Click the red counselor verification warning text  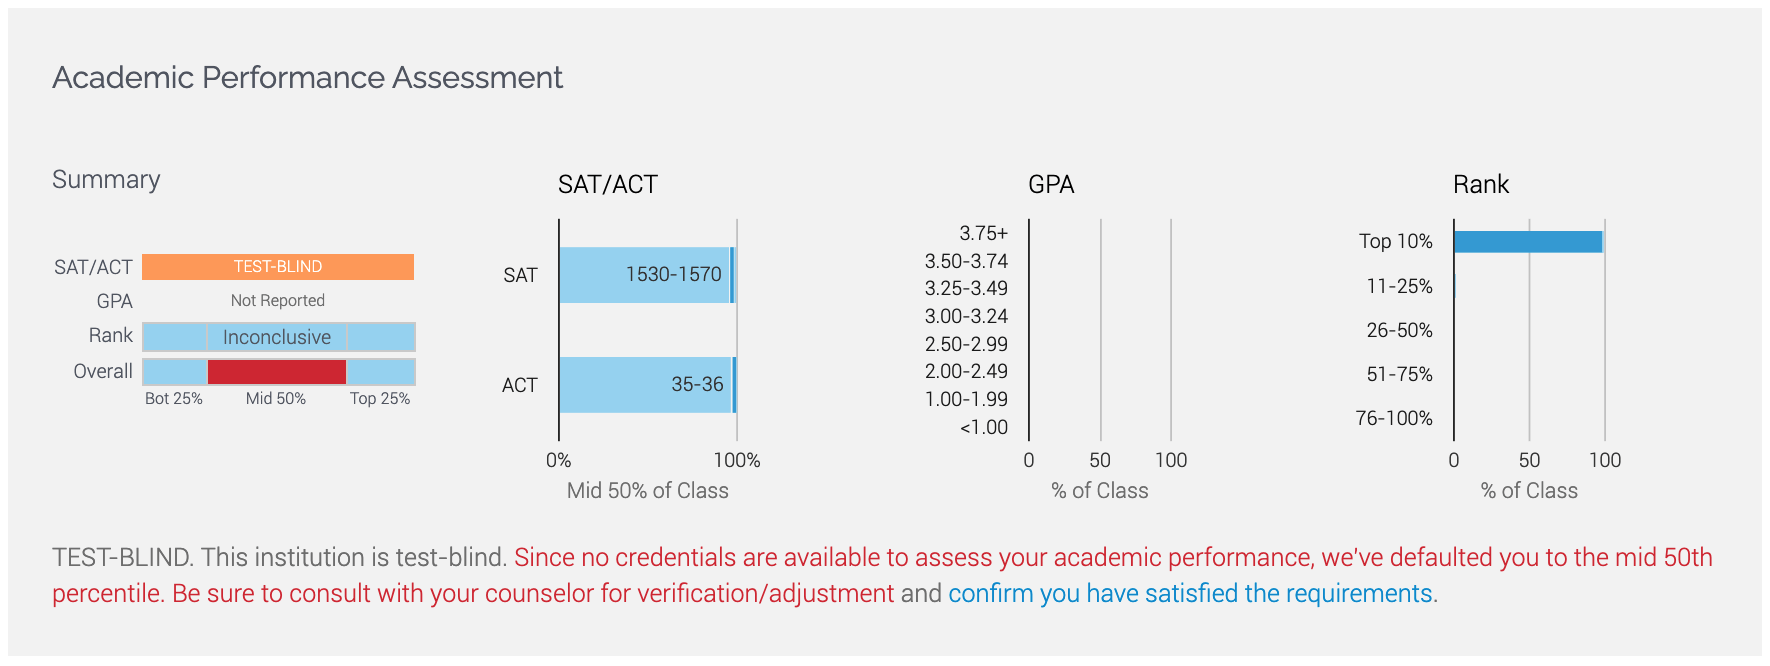tap(883, 575)
